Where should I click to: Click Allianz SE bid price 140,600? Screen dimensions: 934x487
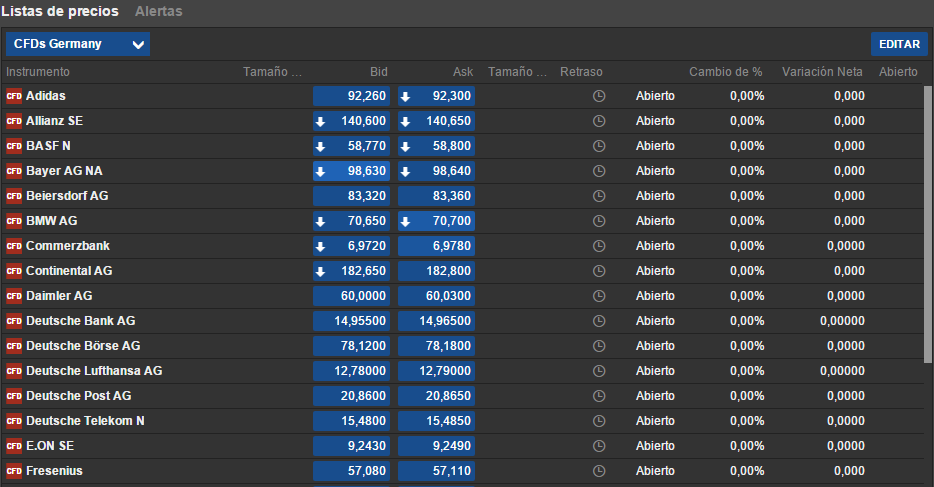[x=351, y=121]
